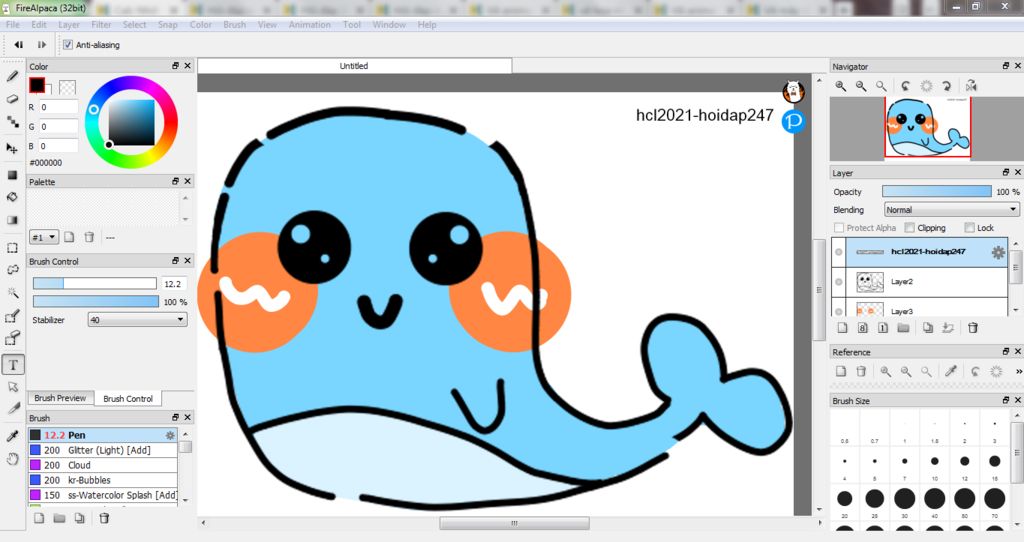Select the Select Pen tool
Viewport: 1024px width, 542px height.
click(x=12, y=316)
